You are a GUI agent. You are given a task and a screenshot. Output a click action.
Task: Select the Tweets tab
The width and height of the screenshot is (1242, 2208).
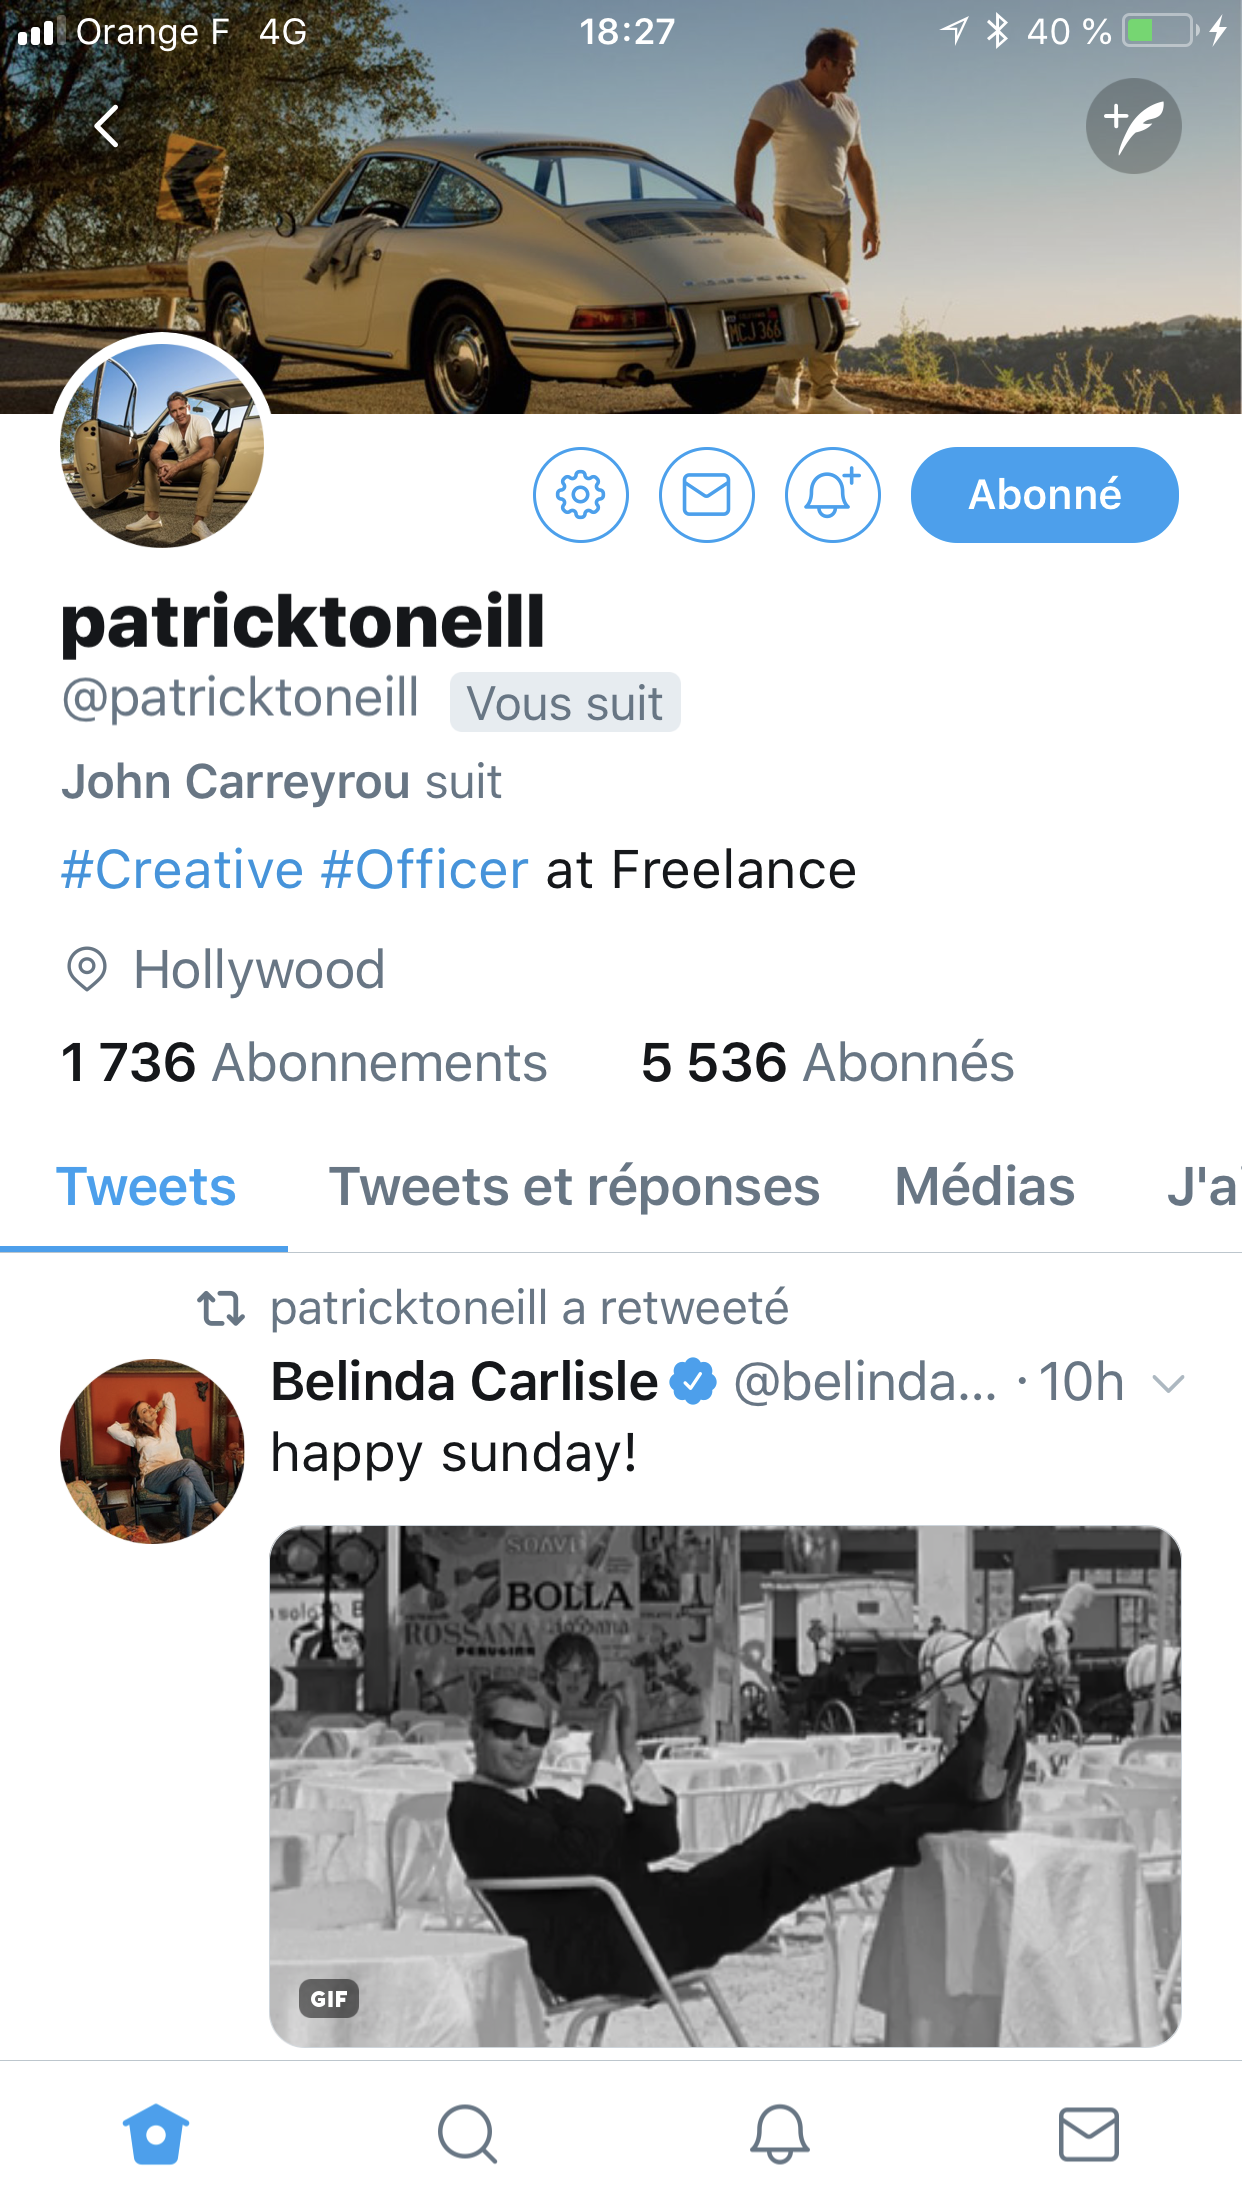[146, 1188]
